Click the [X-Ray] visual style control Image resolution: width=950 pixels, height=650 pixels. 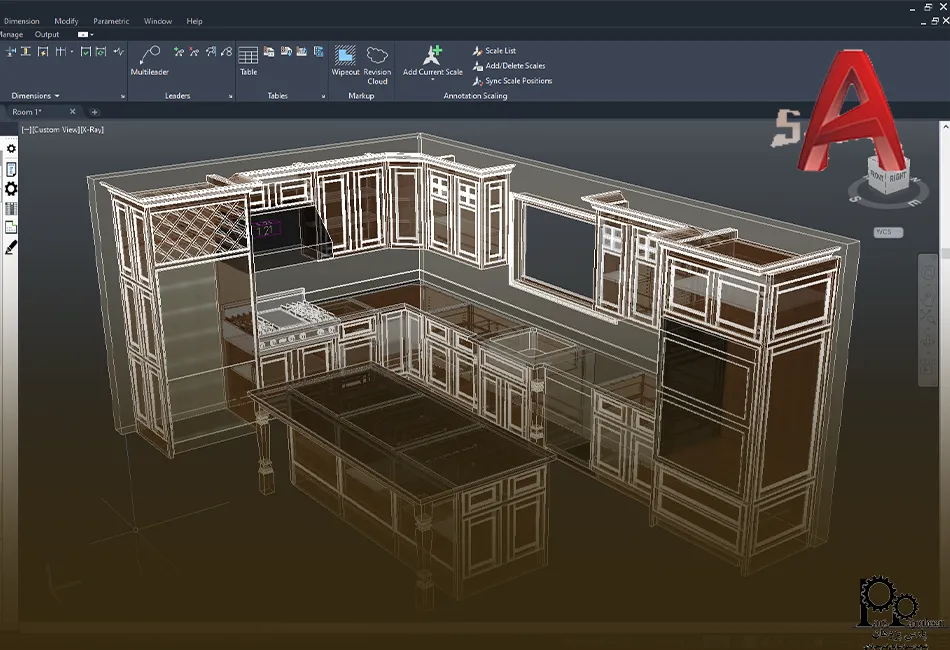(92, 130)
